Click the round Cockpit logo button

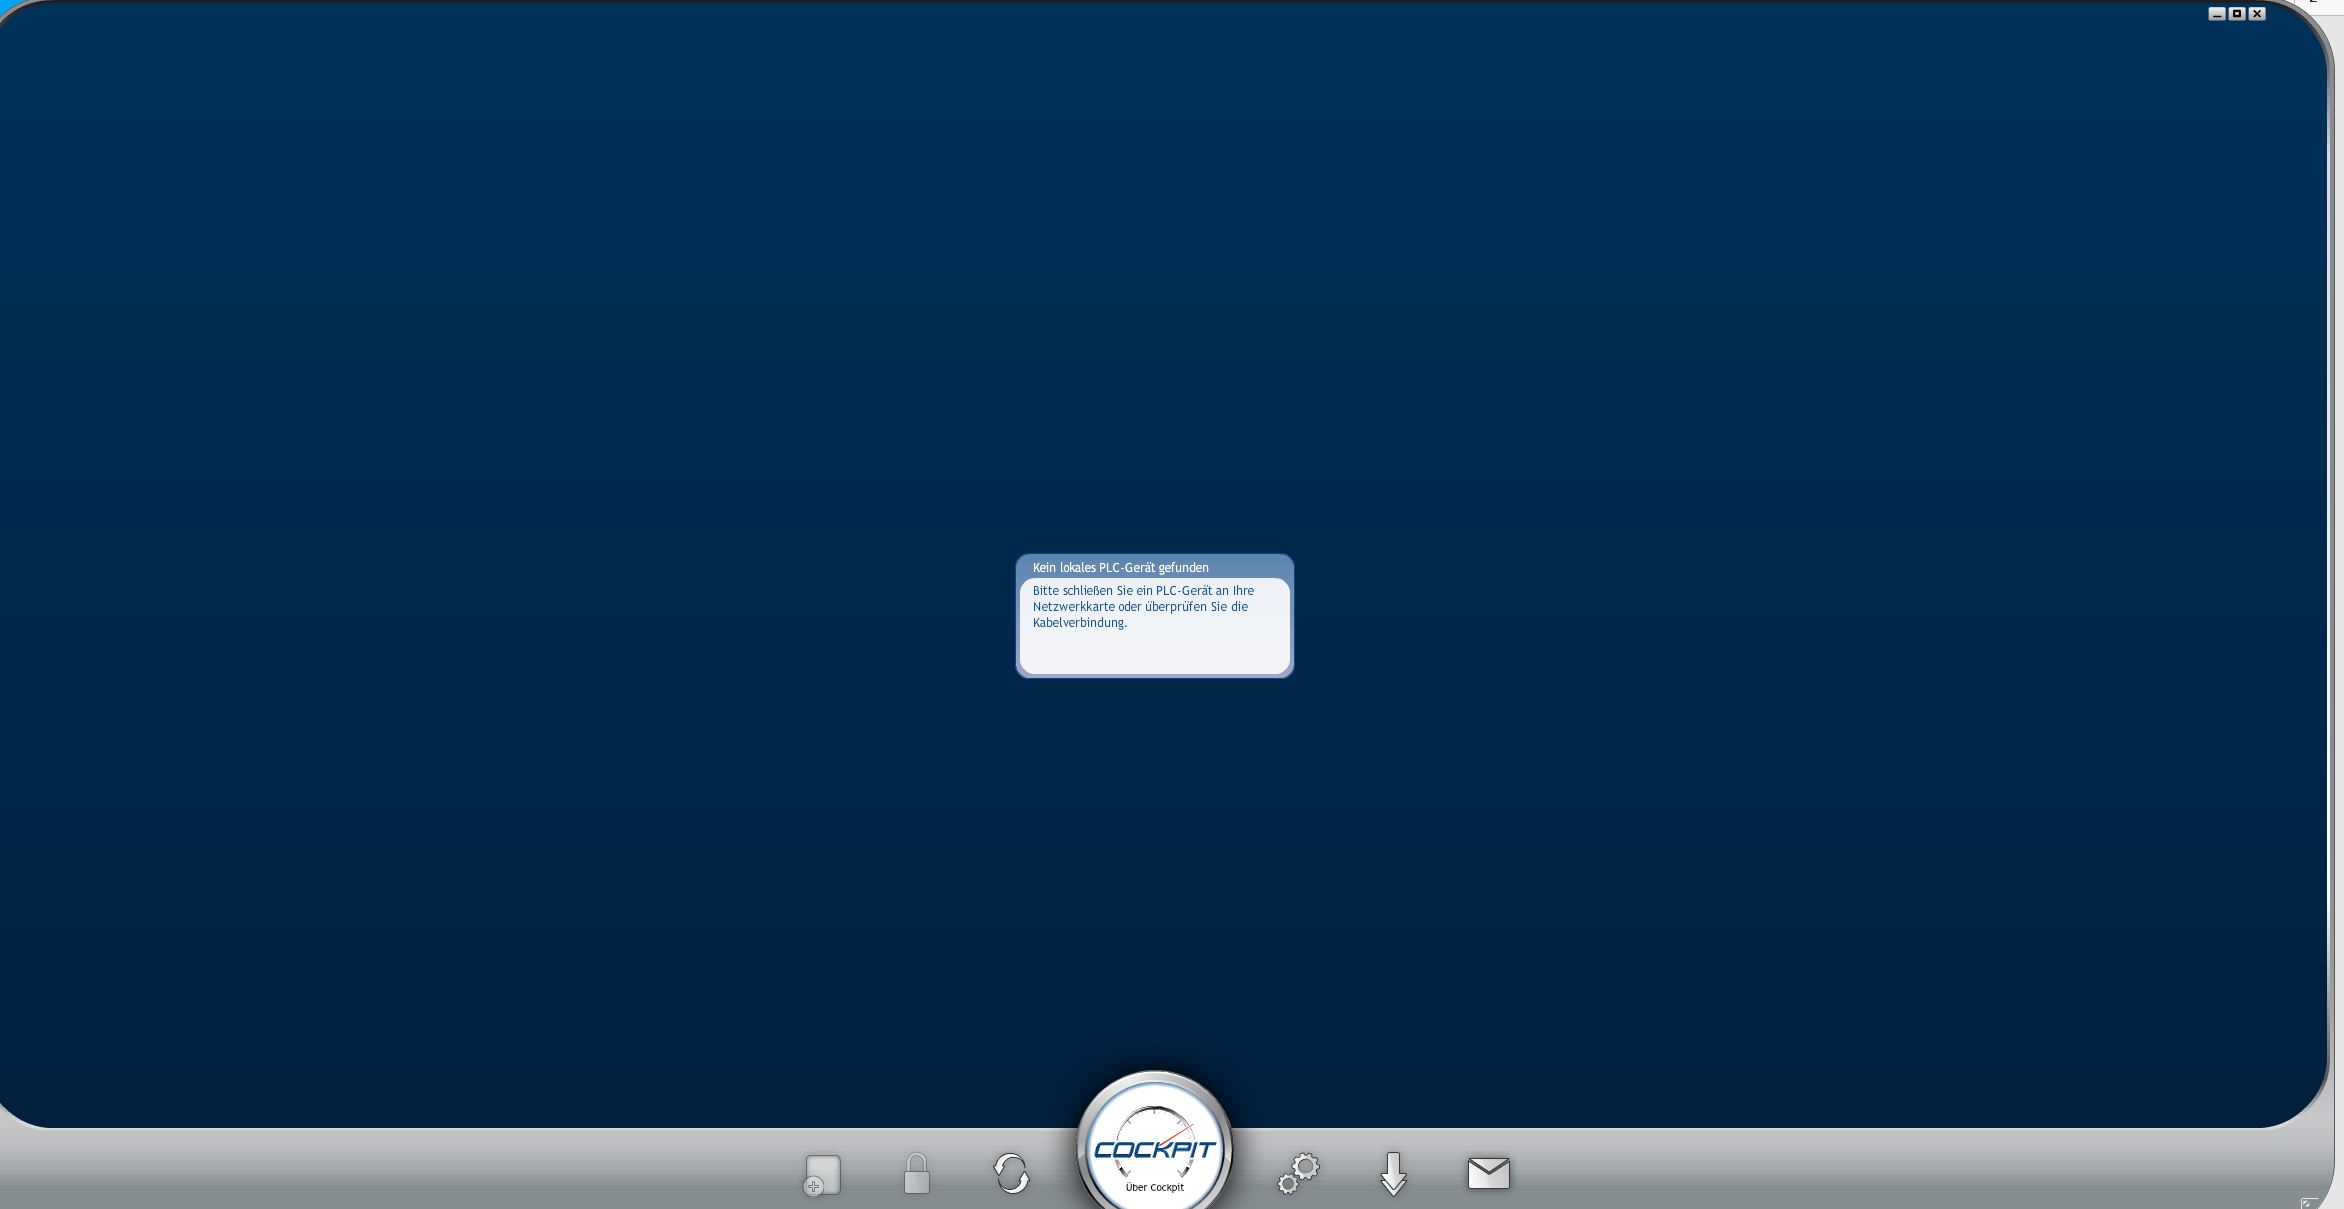1154,1150
